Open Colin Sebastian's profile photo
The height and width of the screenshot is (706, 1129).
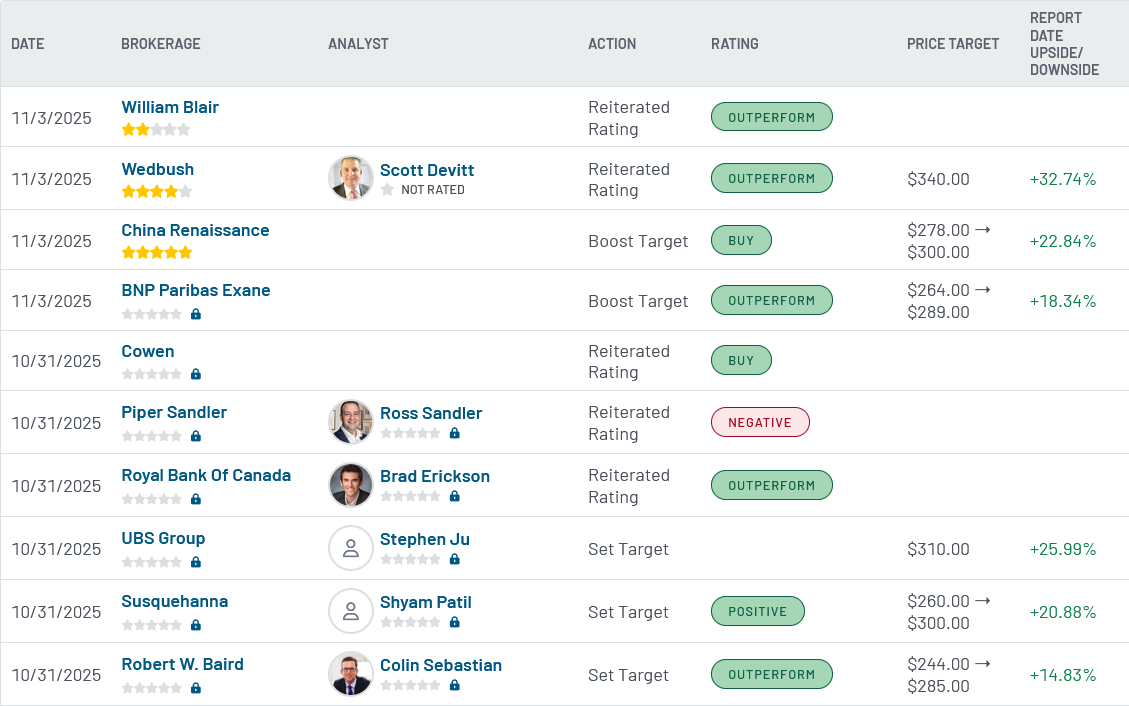(351, 674)
